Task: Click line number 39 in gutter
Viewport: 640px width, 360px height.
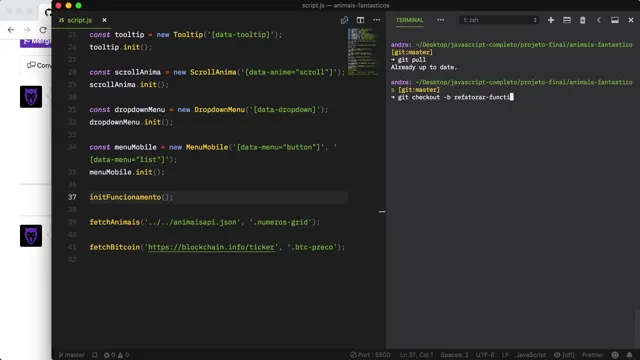Action: 72,222
